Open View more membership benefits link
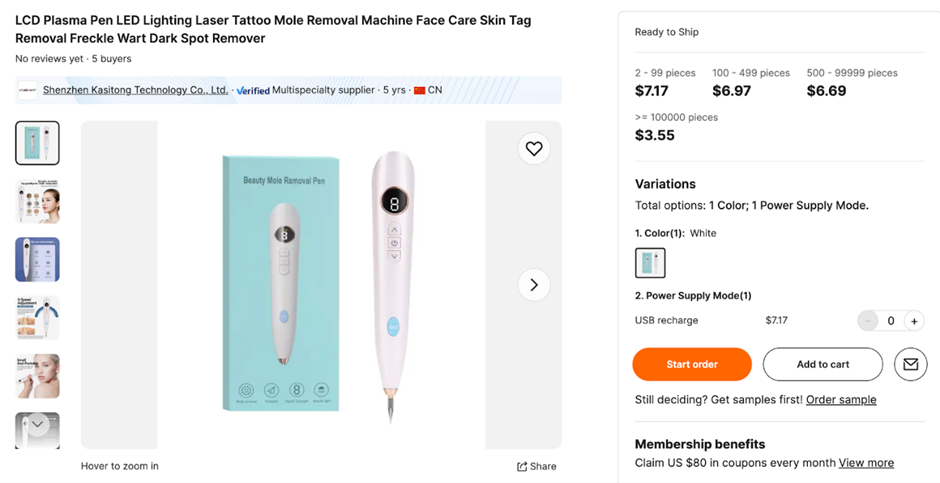 click(x=866, y=463)
